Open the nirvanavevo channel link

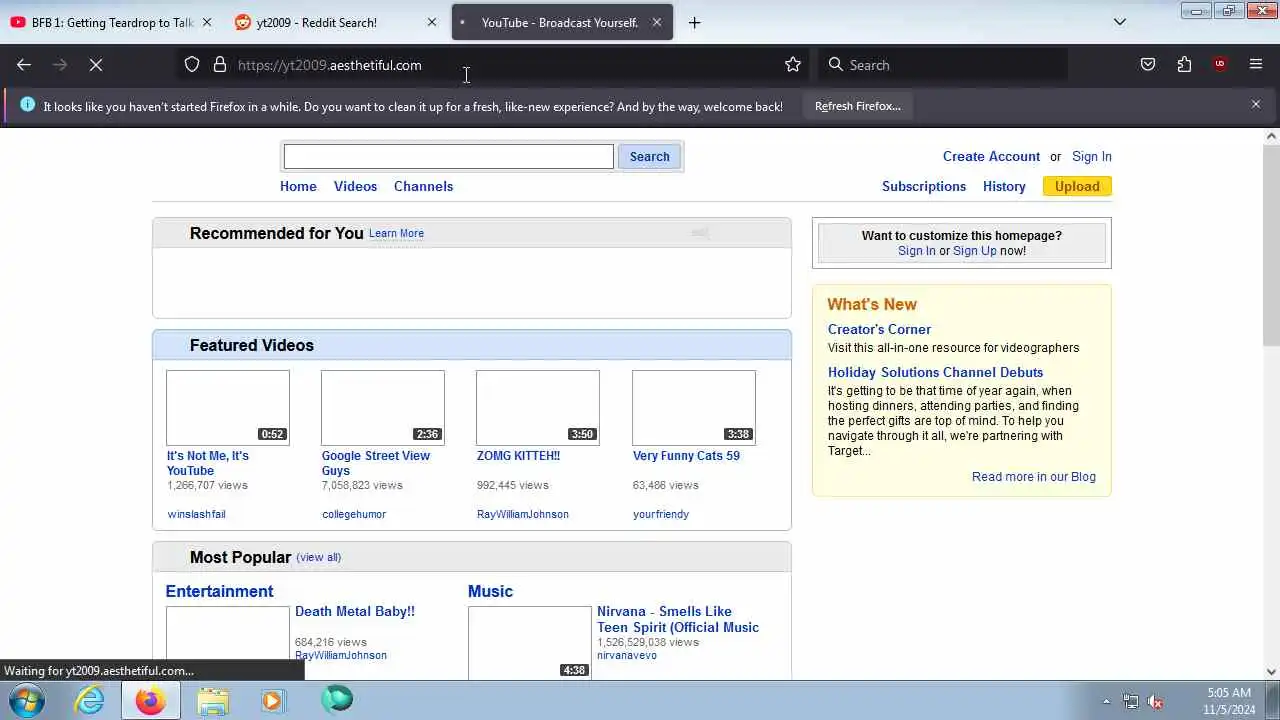click(x=627, y=656)
